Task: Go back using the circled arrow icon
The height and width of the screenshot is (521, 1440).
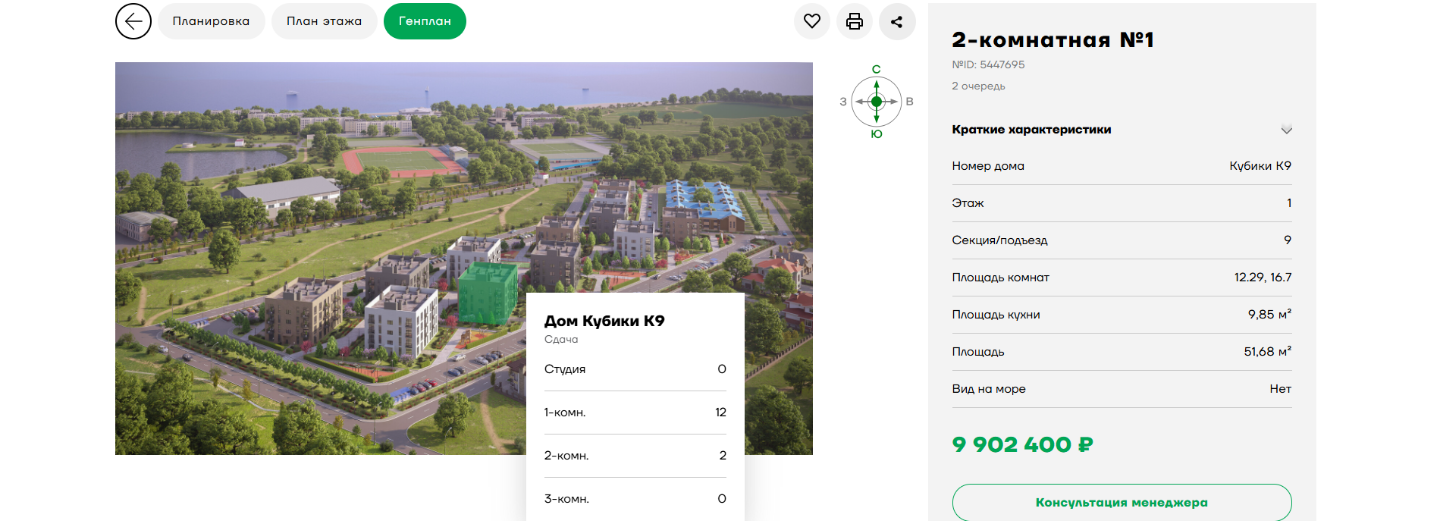Action: pyautogui.click(x=133, y=21)
